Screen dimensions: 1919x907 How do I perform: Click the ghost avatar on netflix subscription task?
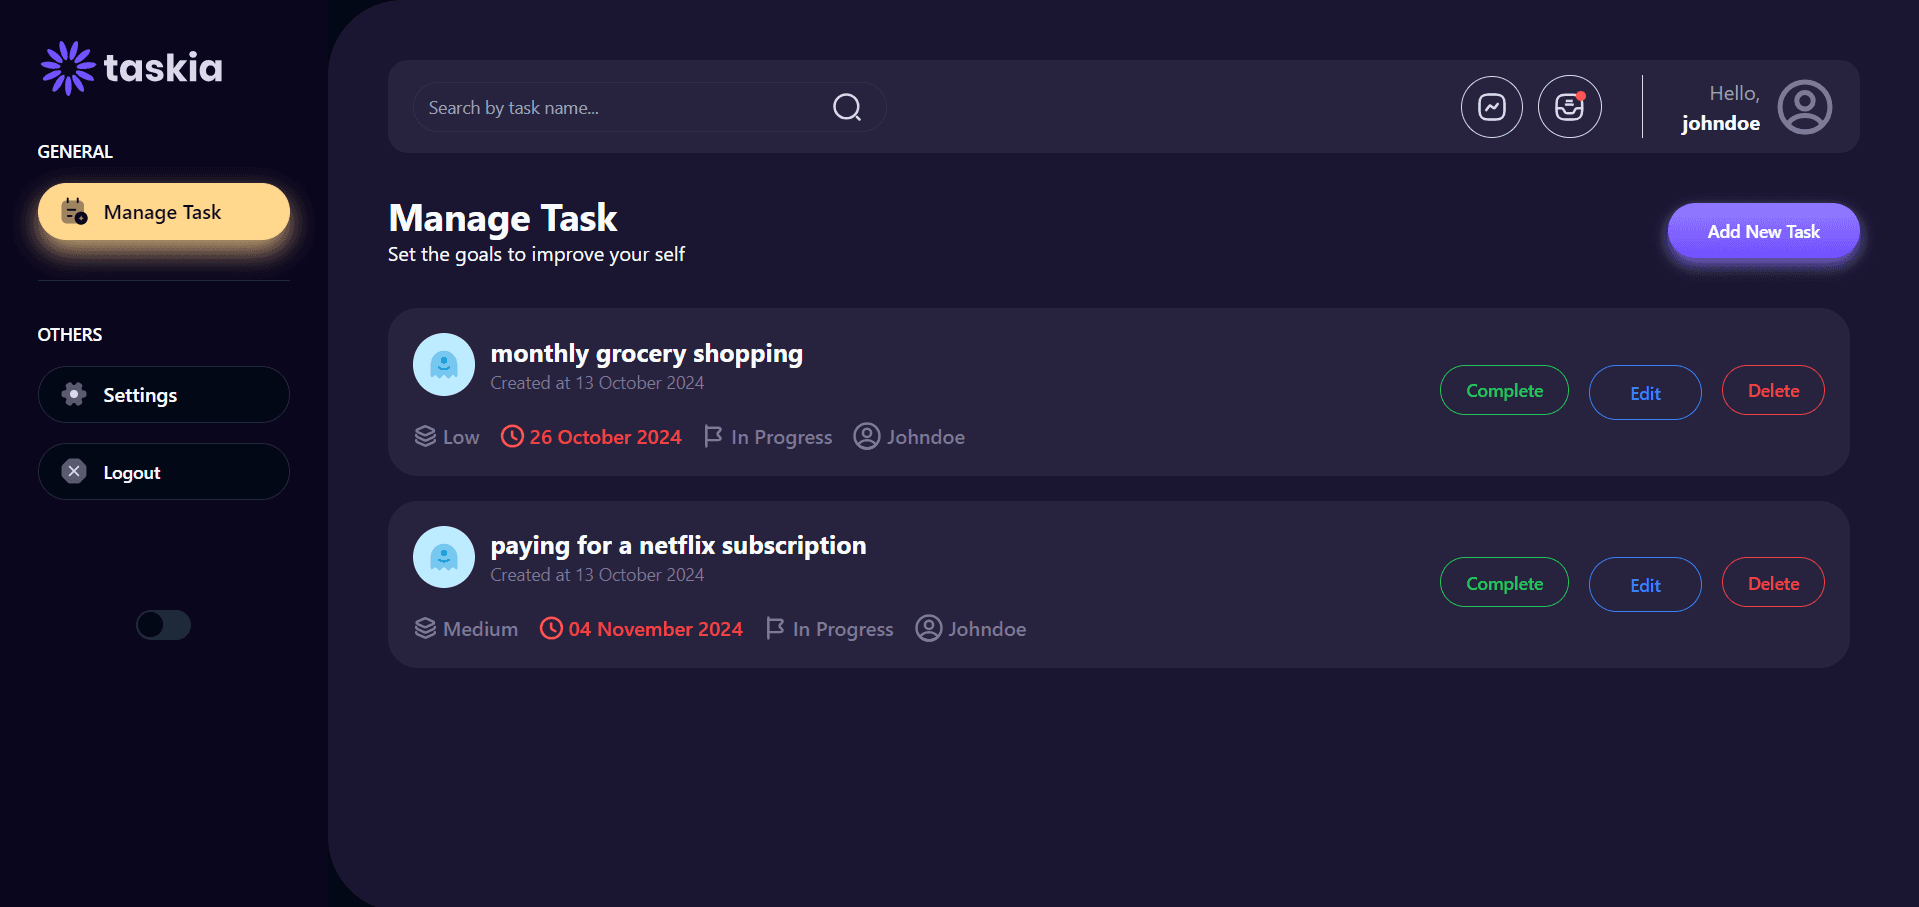click(x=443, y=556)
